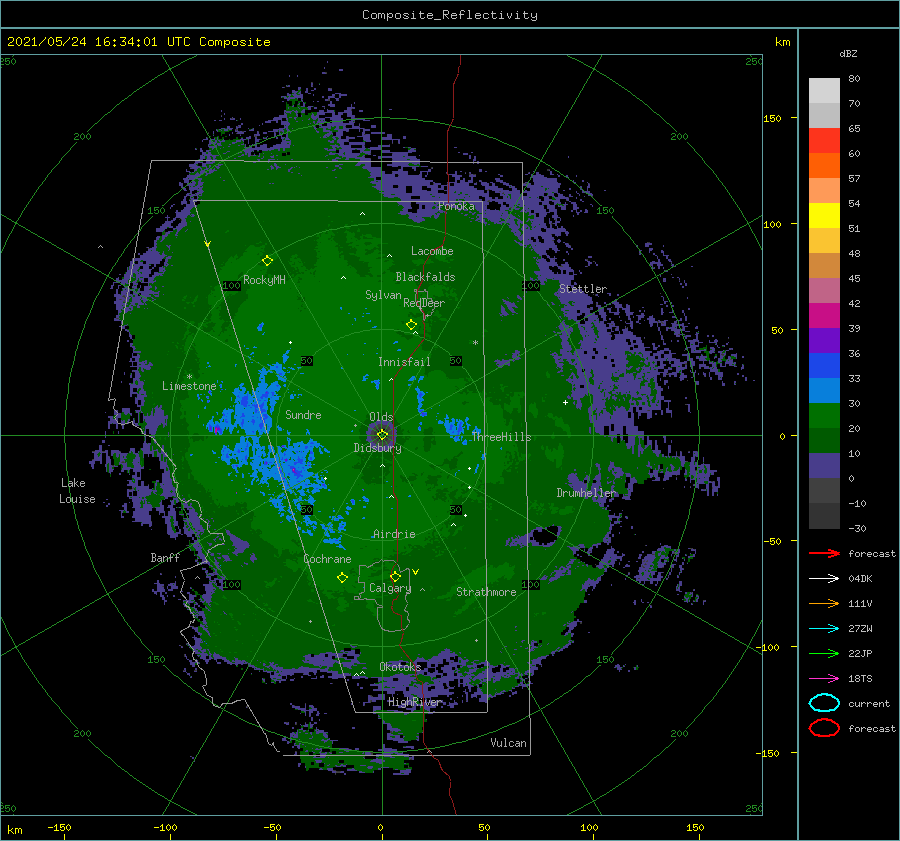Click the 'Blackfalds' city label

pos(425,277)
